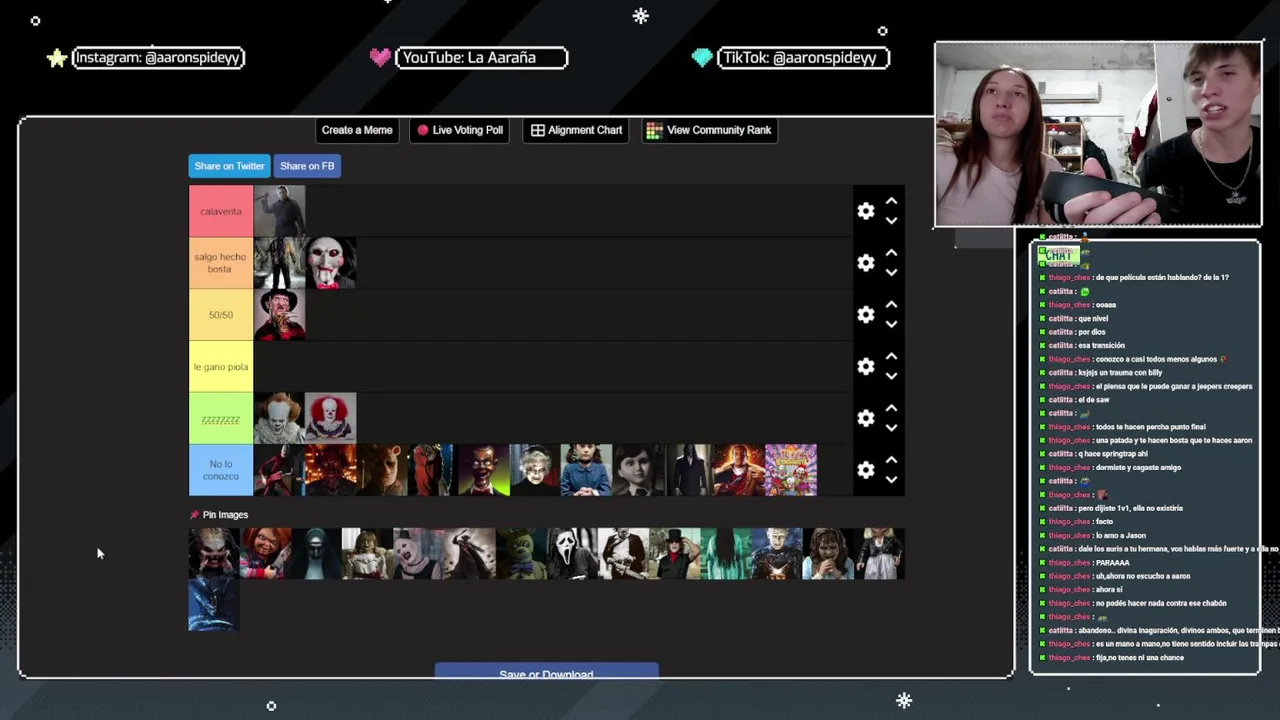Move le gano piola tier down
The height and width of the screenshot is (720, 1280).
[891, 377]
